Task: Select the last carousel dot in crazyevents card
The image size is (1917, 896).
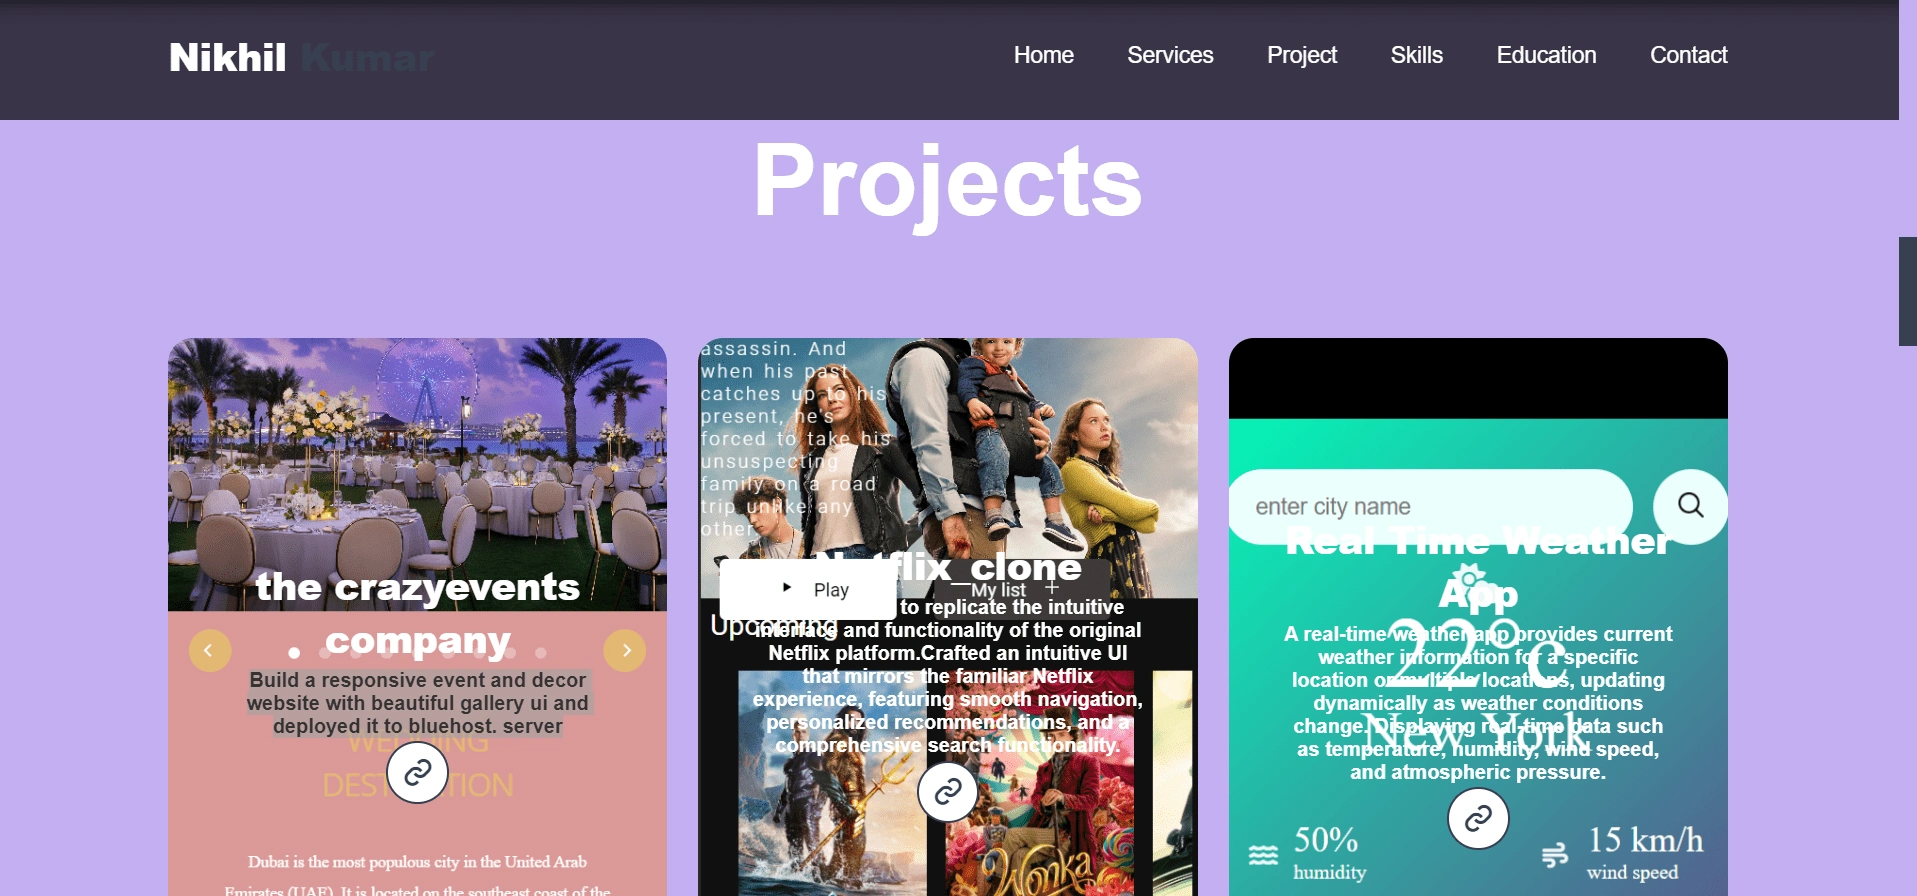Action: pyautogui.click(x=541, y=653)
